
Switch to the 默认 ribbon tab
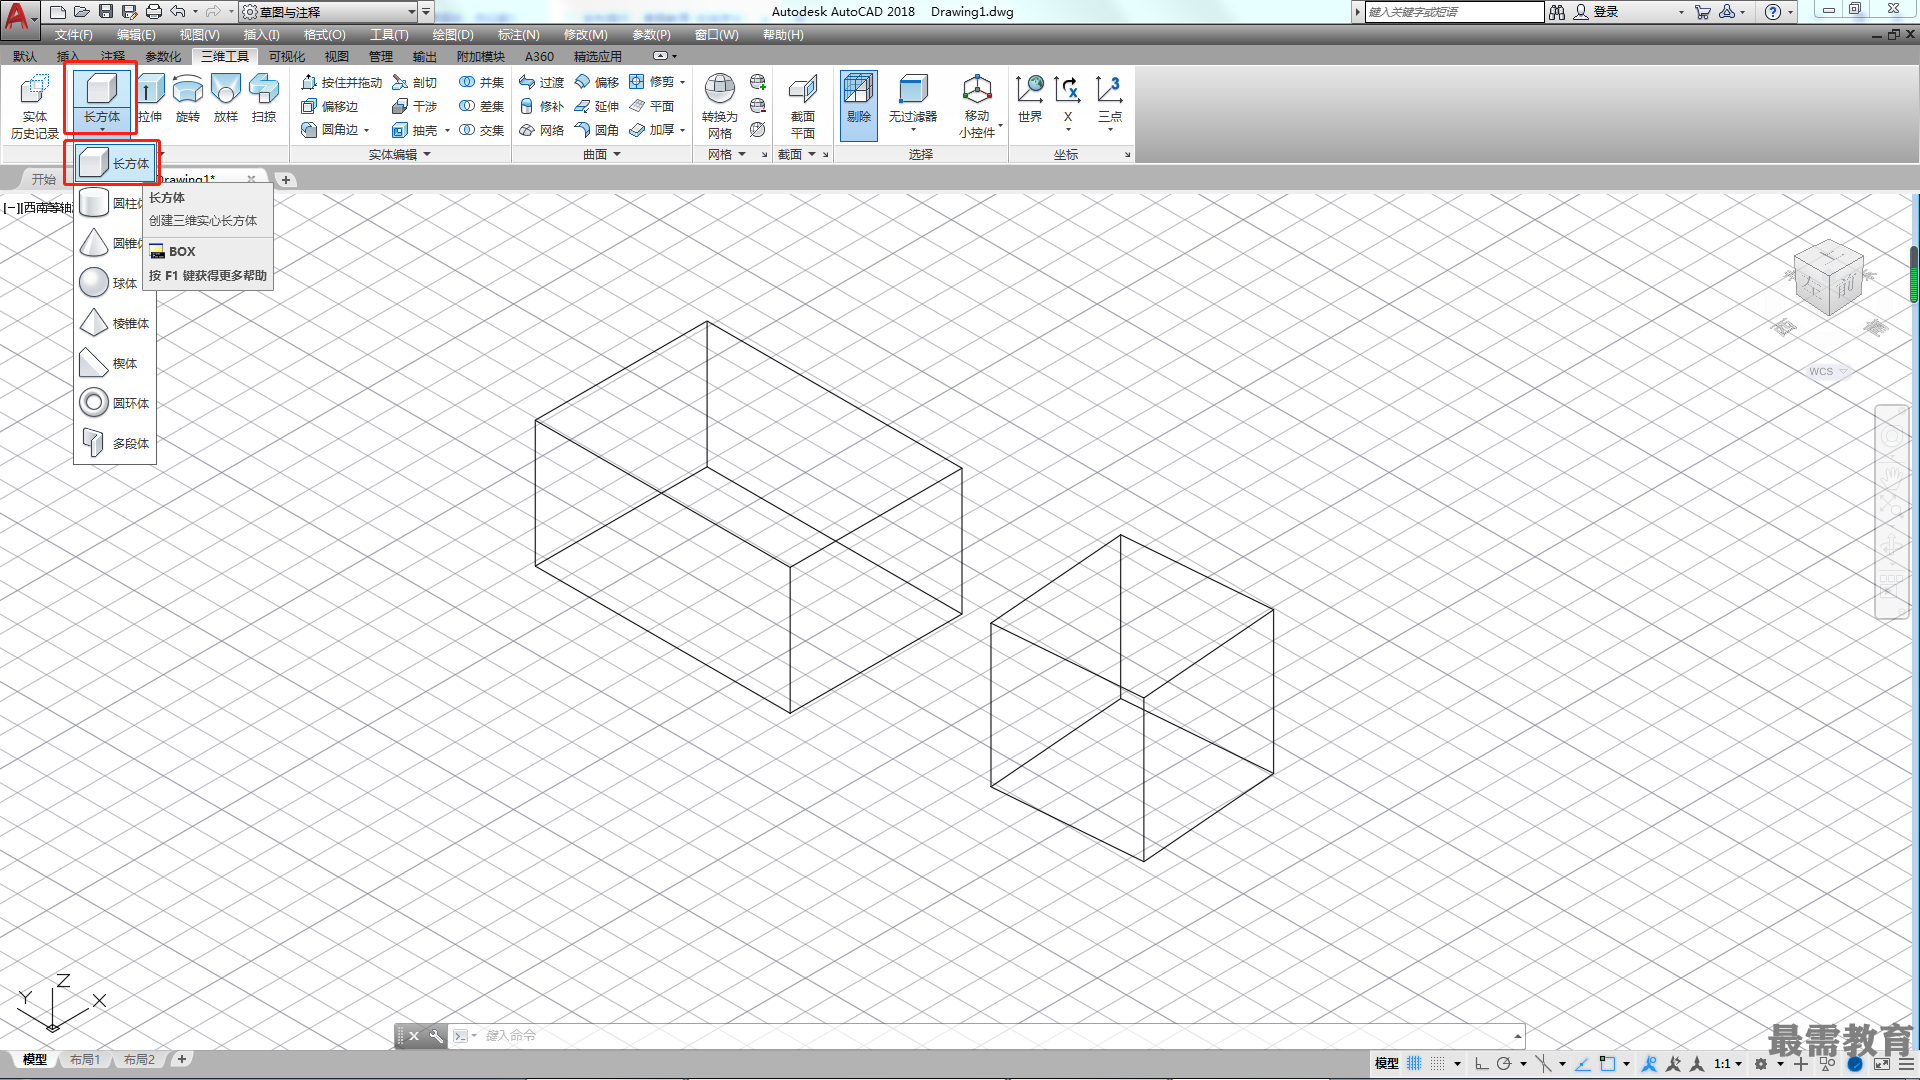tap(25, 57)
